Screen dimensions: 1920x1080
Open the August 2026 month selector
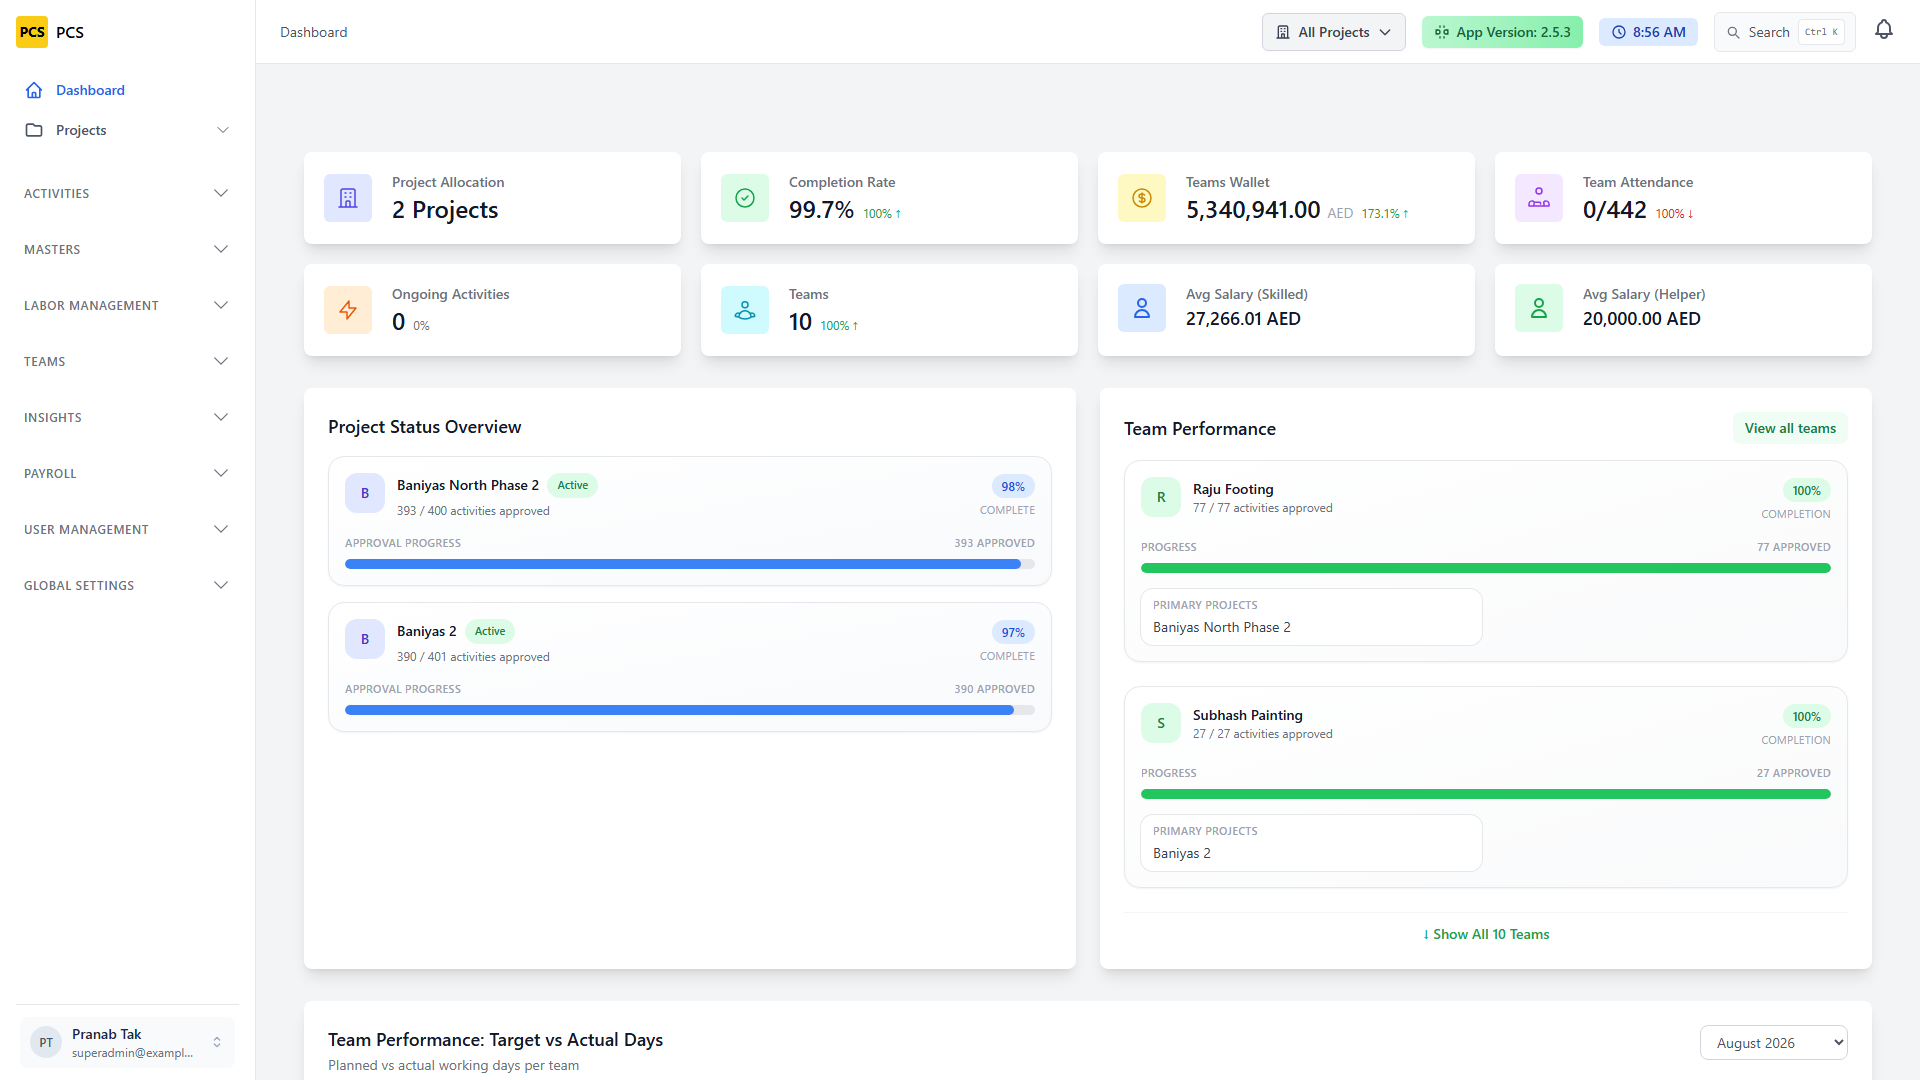(x=1773, y=1042)
